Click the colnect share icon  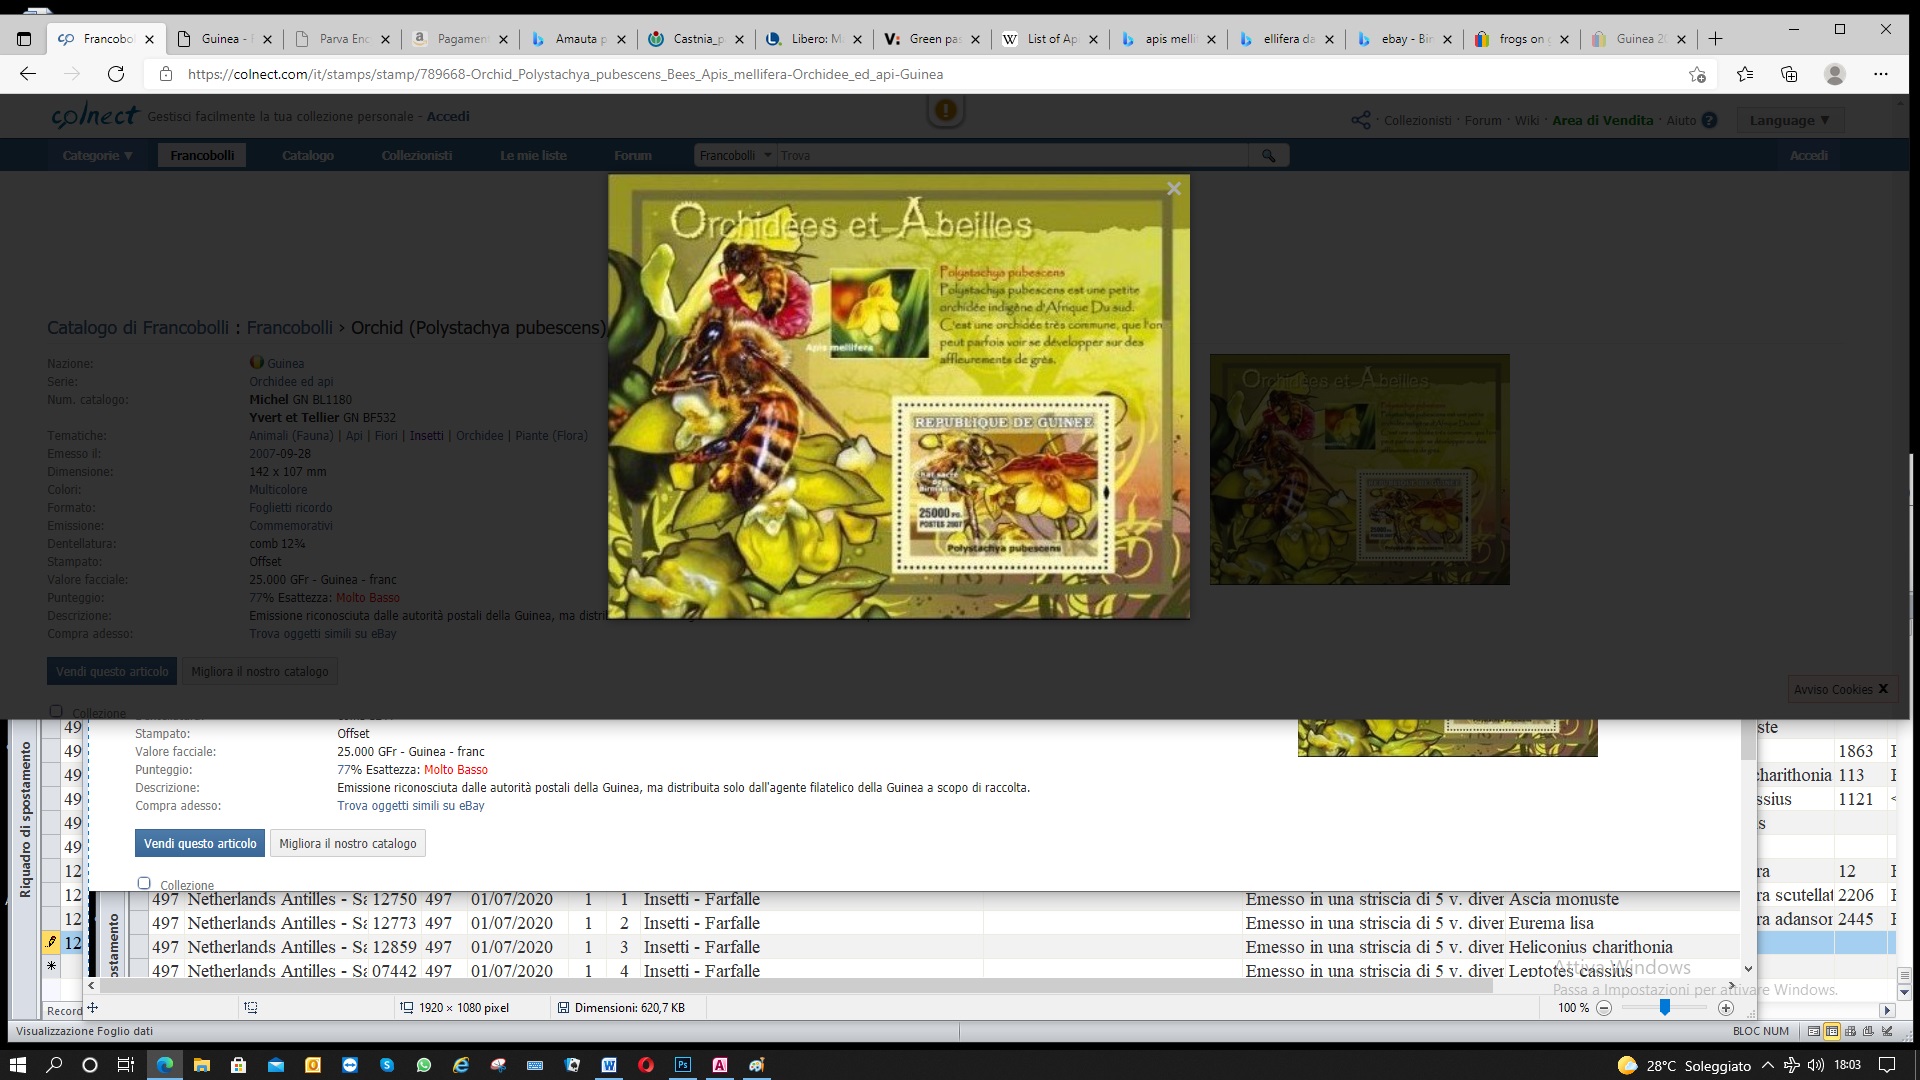1360,120
